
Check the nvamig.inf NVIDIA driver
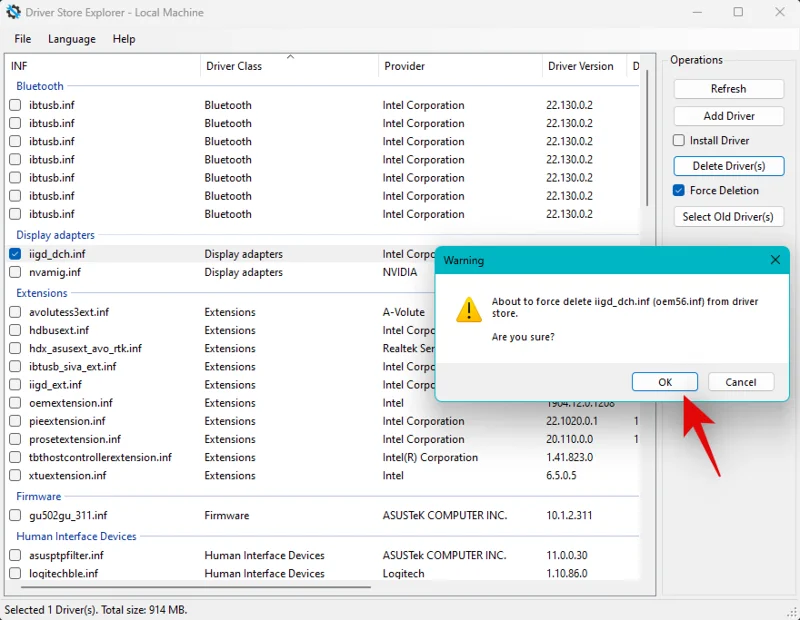[x=15, y=272]
